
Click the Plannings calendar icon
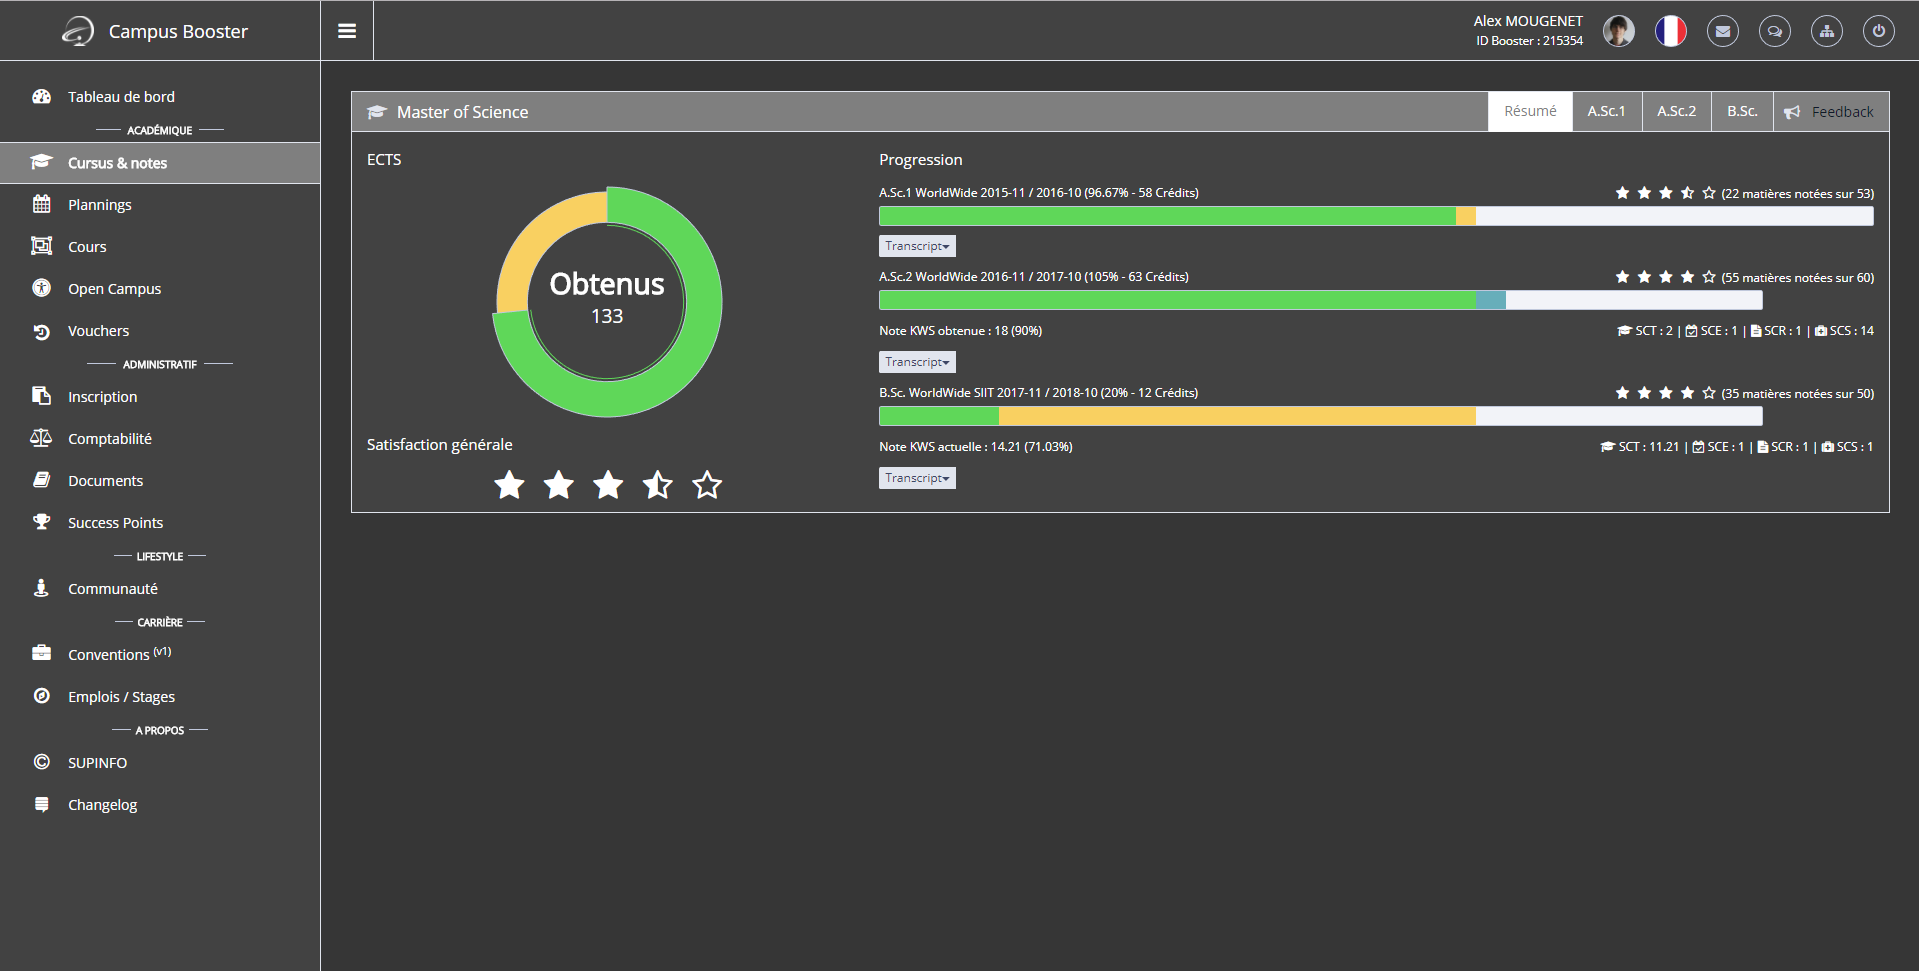click(x=41, y=204)
